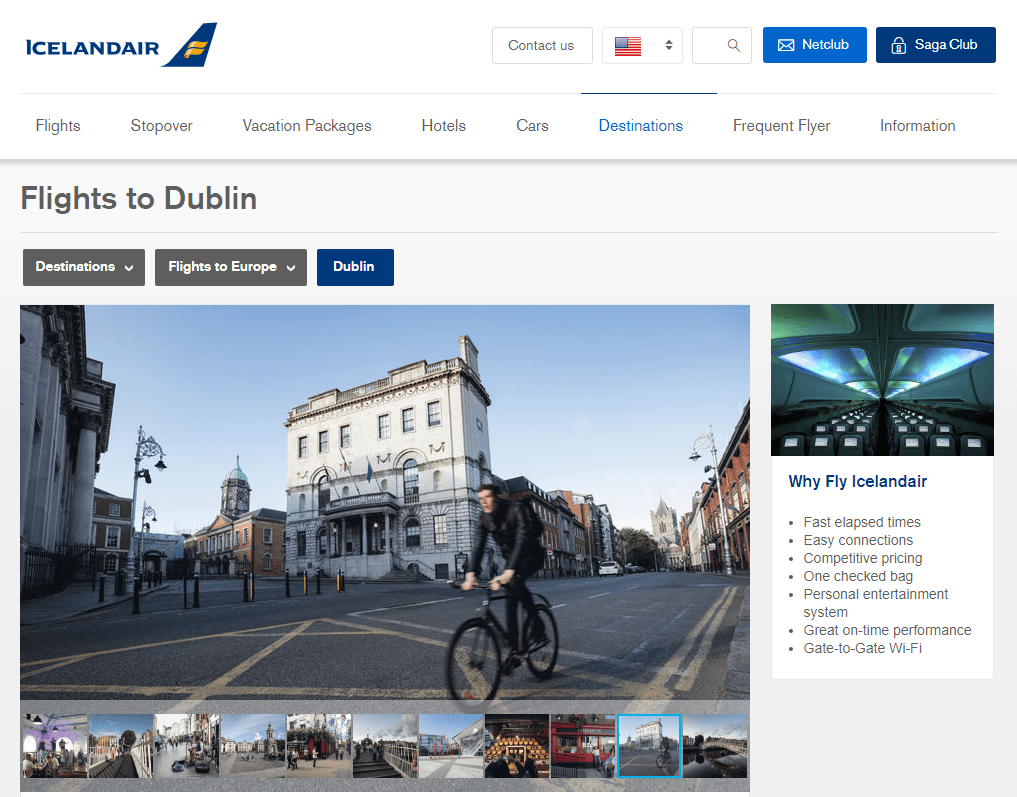Select the last thumbnail showing river bridge
Viewport: 1017px width, 797px height.
[x=715, y=746]
